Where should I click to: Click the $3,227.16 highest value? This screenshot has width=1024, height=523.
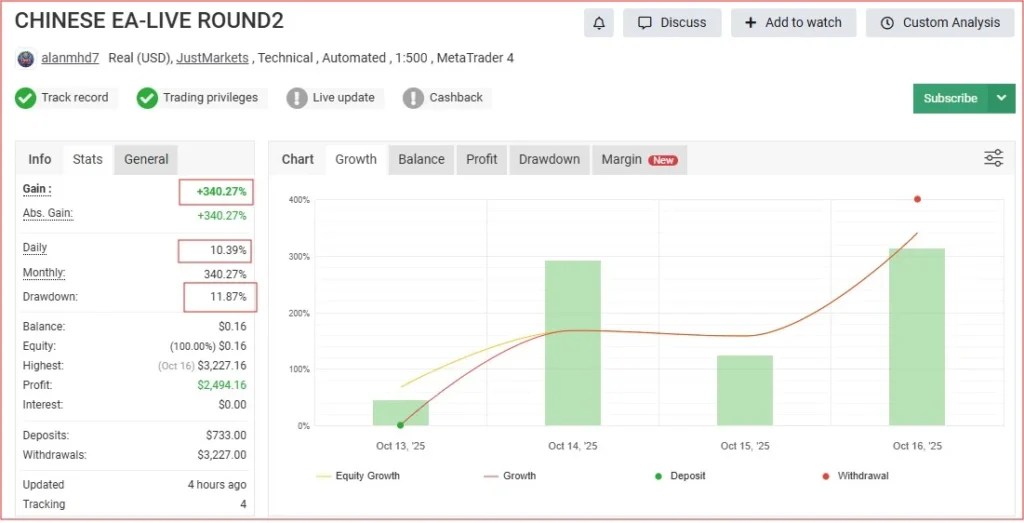(222, 366)
